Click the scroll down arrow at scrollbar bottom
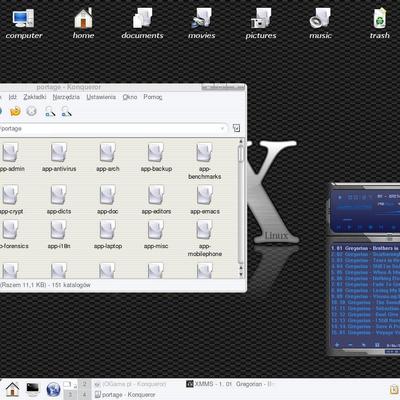400x400 pixels. [241, 274]
